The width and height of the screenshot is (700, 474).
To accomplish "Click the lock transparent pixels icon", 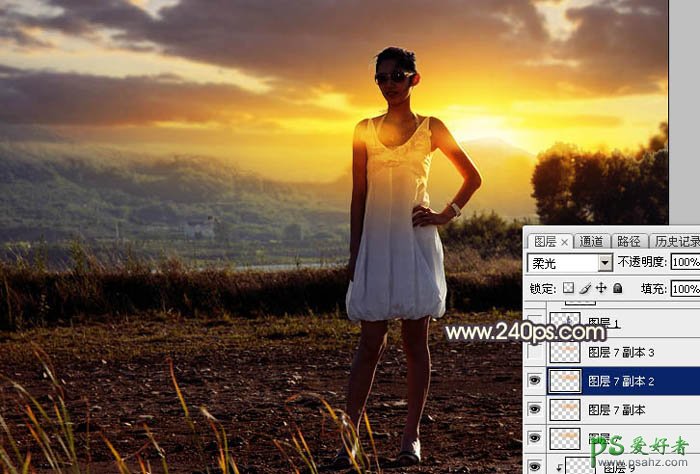I will pos(567,288).
